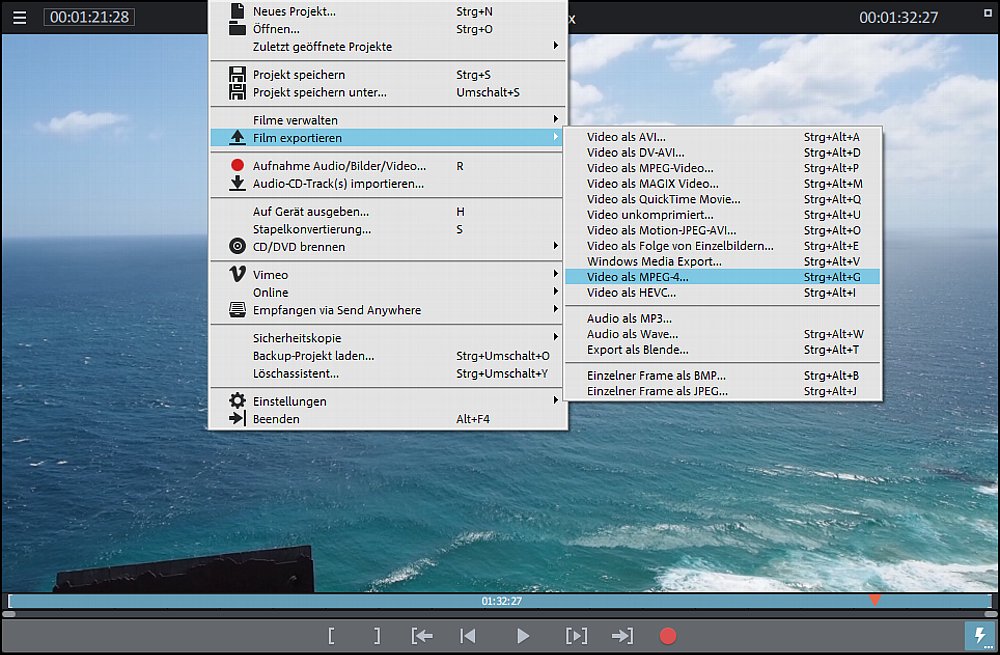Expand Zuletzt geöffnete Projekte submenu
Viewport: 1000px width, 655px height.
[322, 47]
